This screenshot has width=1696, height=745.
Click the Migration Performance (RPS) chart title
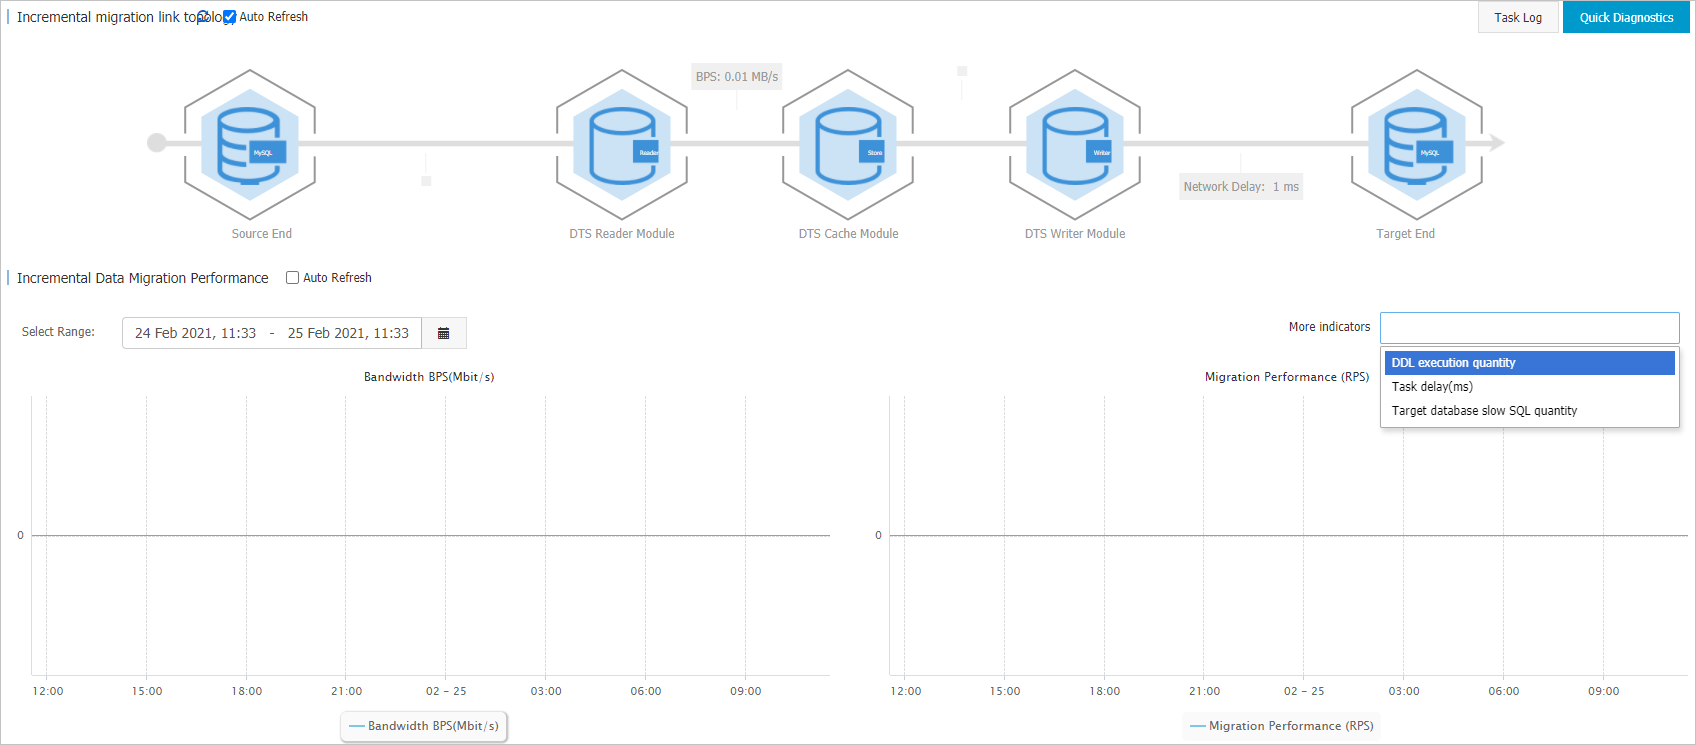coord(1287,377)
